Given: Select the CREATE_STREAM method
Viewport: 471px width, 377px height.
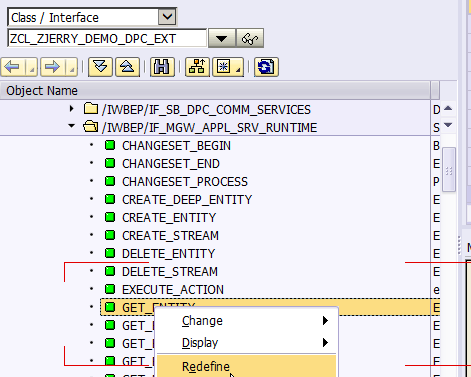Looking at the screenshot, I should [170, 236].
